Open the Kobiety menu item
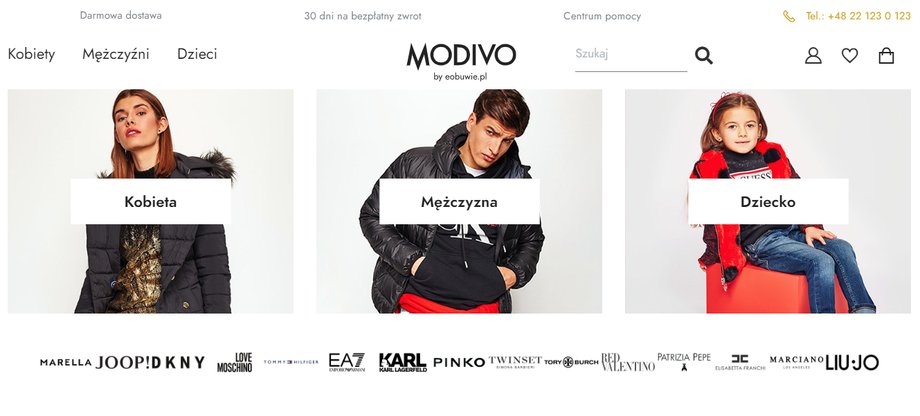This screenshot has width=920, height=416. tap(31, 54)
